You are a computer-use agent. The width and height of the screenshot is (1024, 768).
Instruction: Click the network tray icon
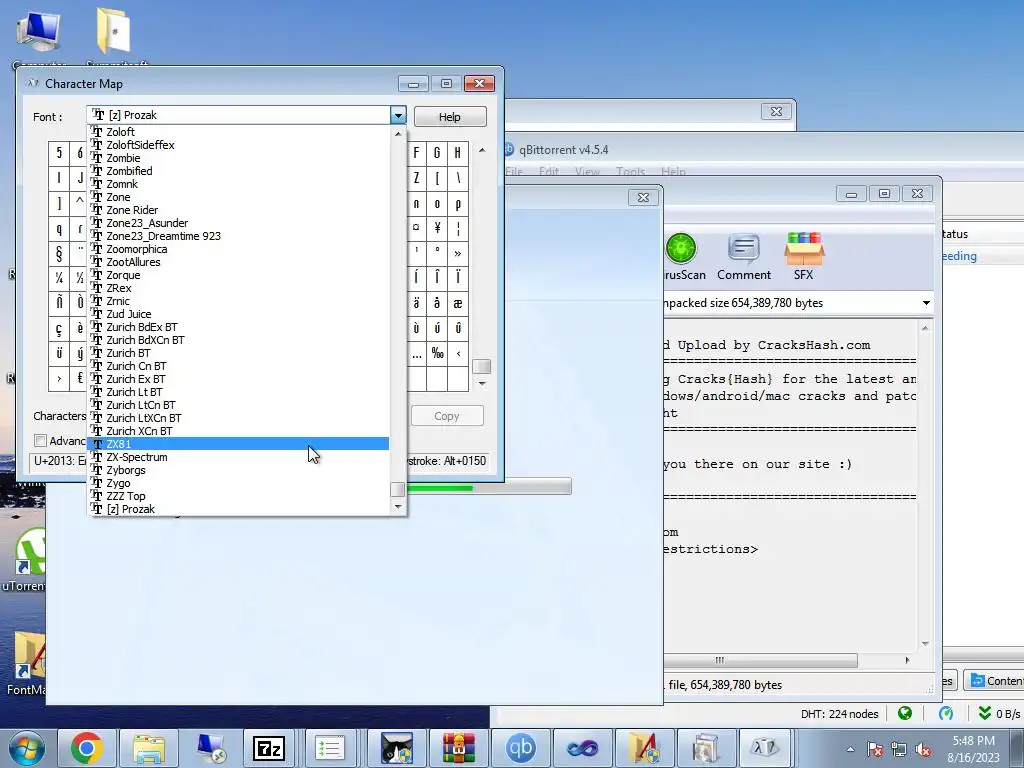[x=899, y=749]
